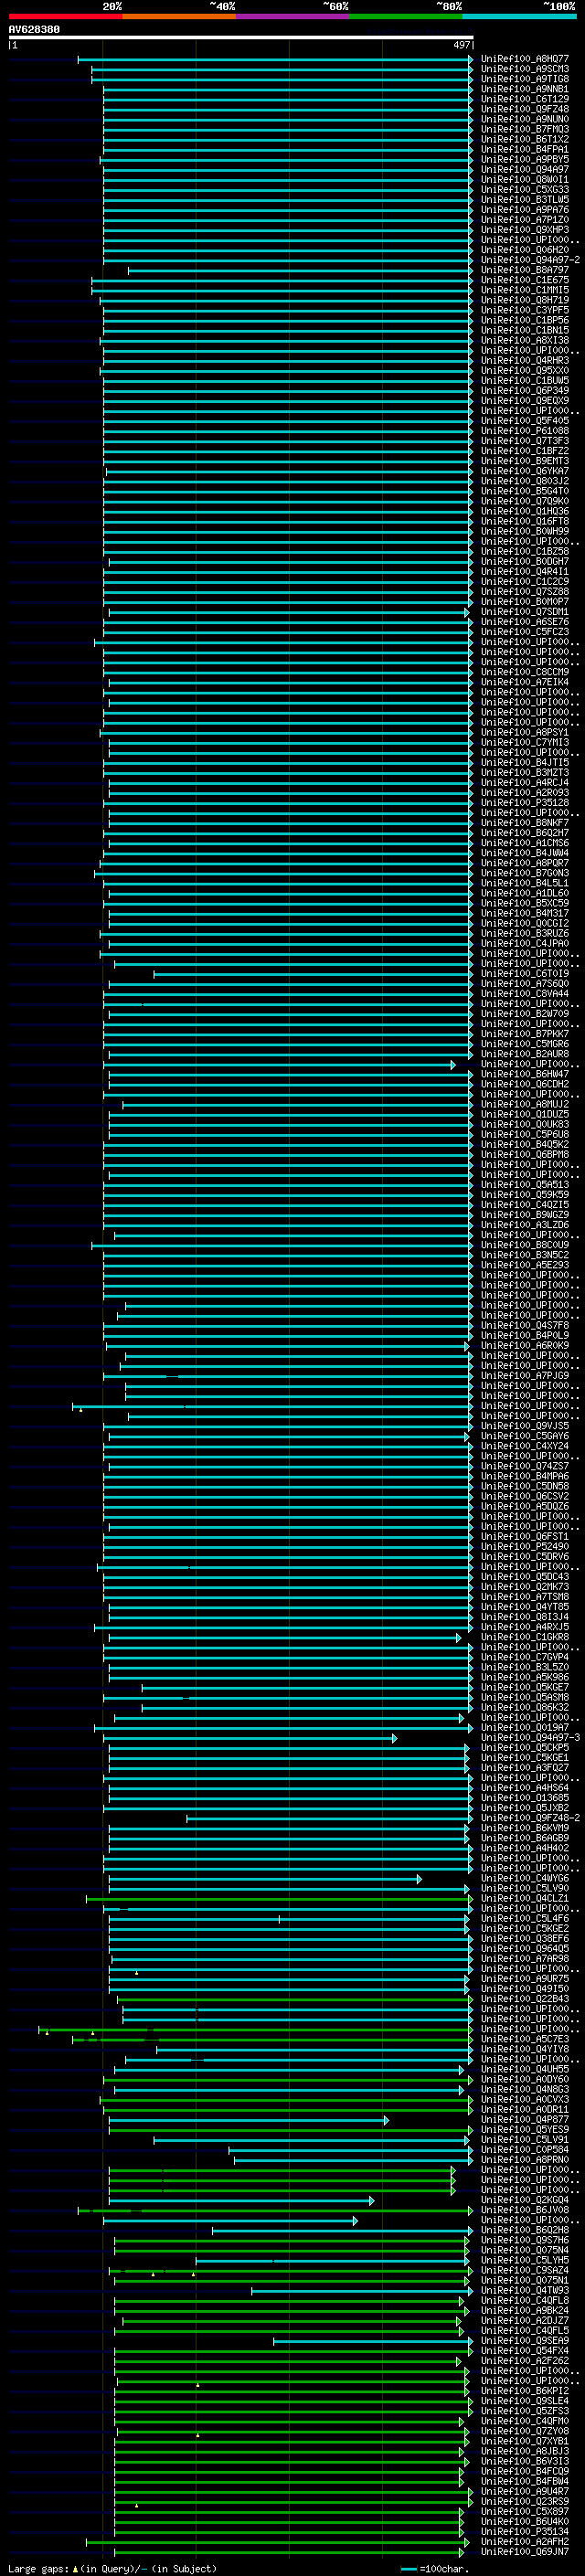Open entry UniRef100_A8JBJ3
The height and width of the screenshot is (2576, 585).
click(525, 2450)
